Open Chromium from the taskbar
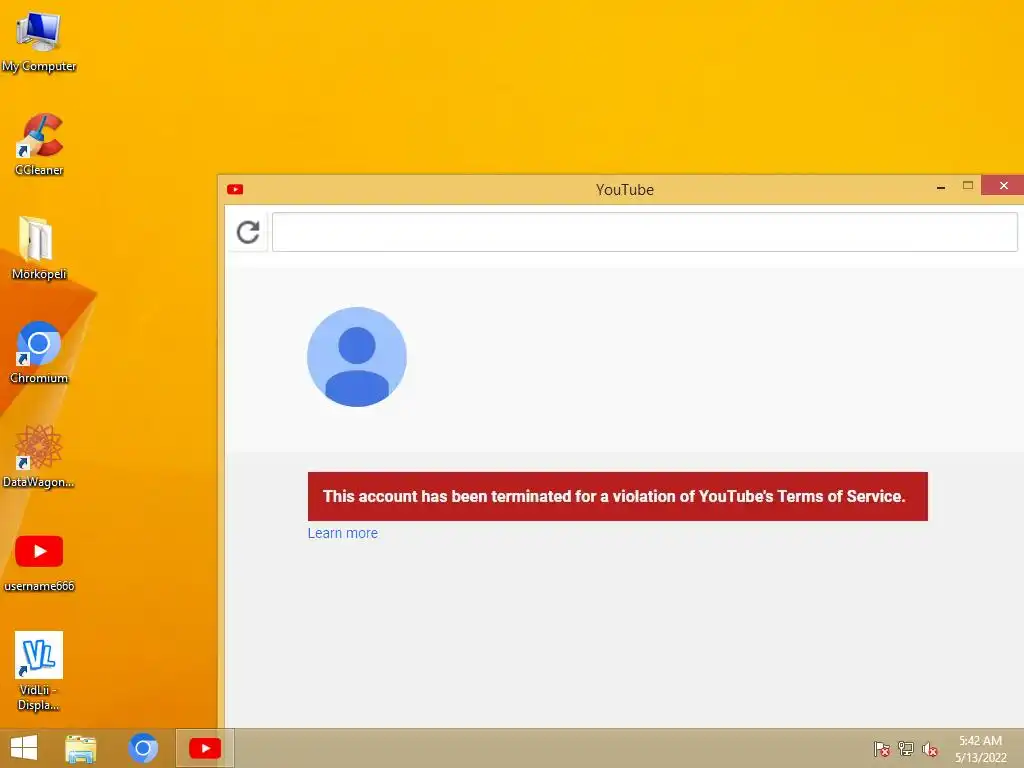Viewport: 1024px width, 768px height. pyautogui.click(x=143, y=748)
